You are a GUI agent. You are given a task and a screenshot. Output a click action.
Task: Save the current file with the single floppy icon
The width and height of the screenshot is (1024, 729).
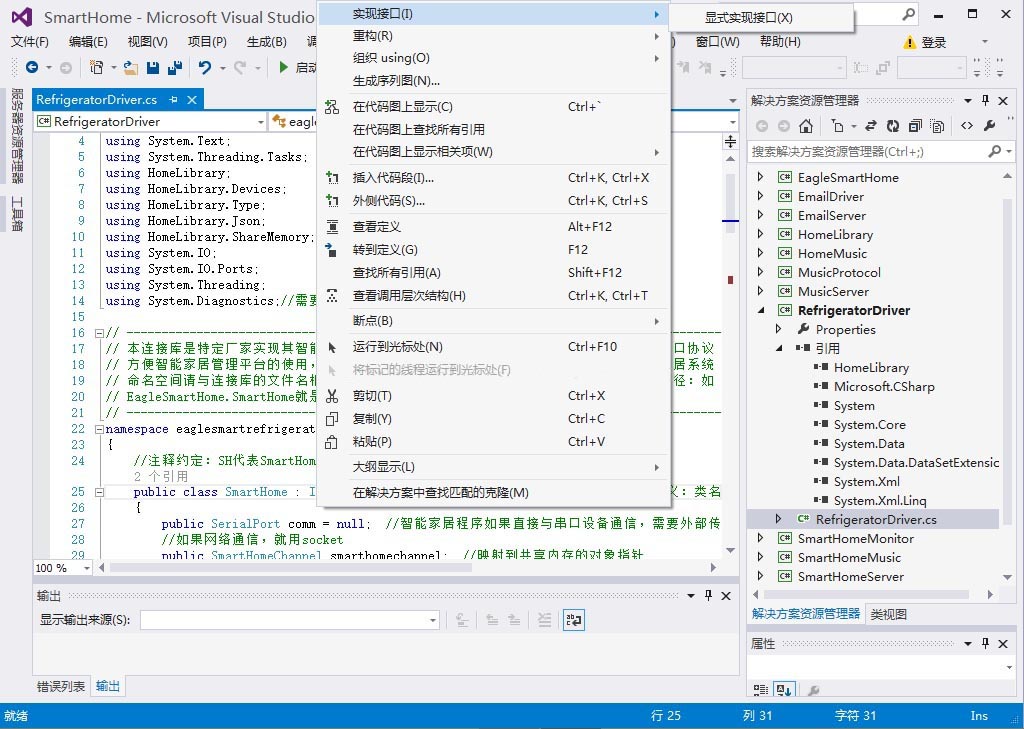tap(153, 67)
